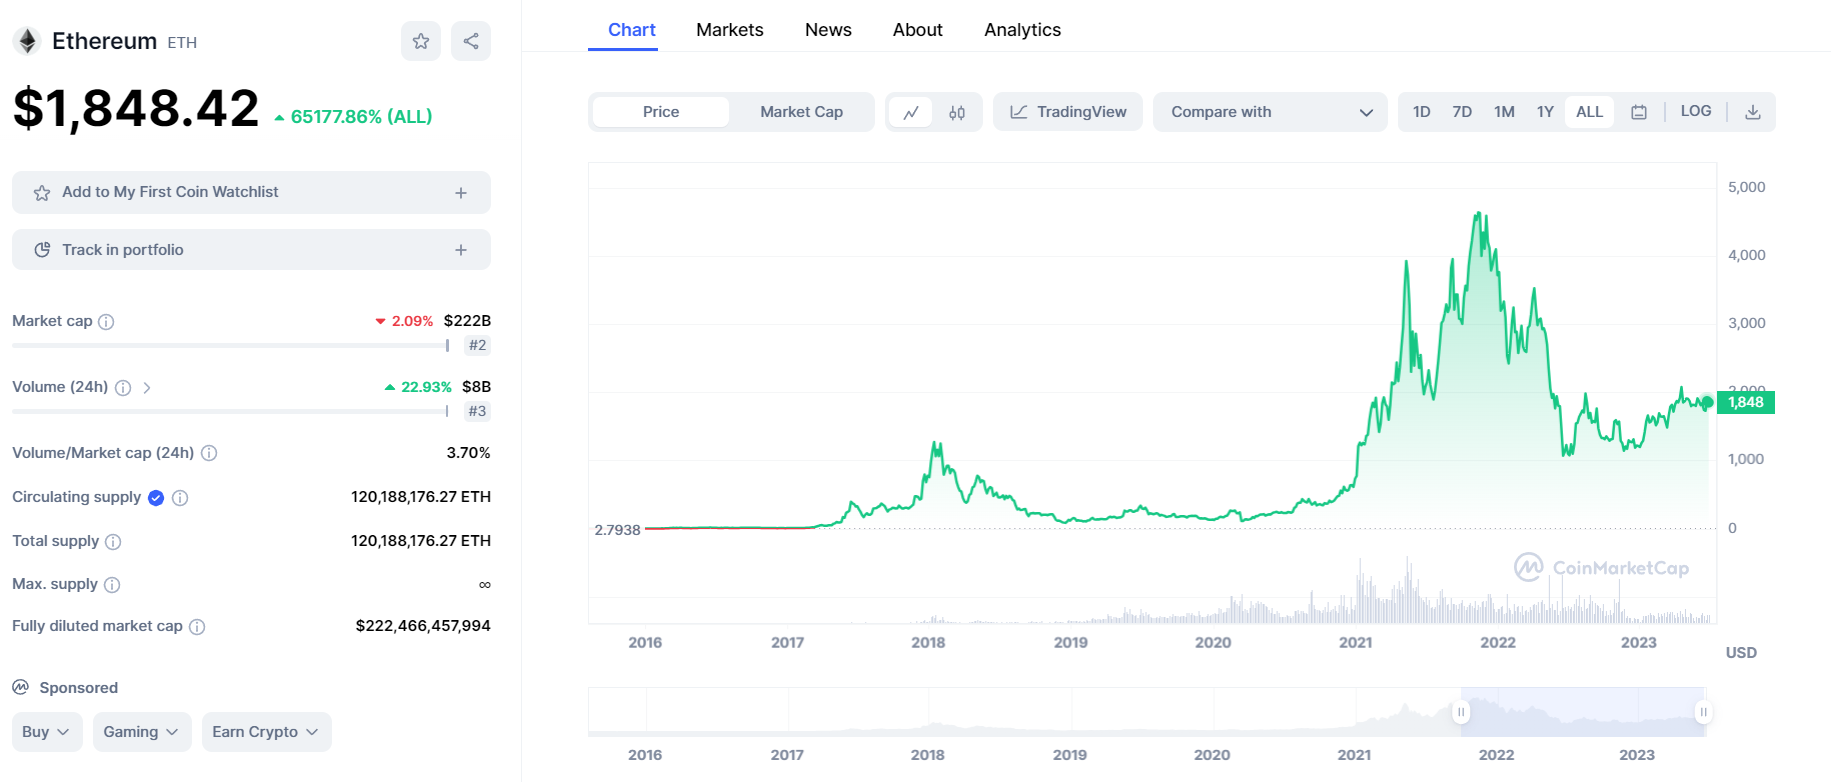Open calendar date range picker icon

(1639, 112)
